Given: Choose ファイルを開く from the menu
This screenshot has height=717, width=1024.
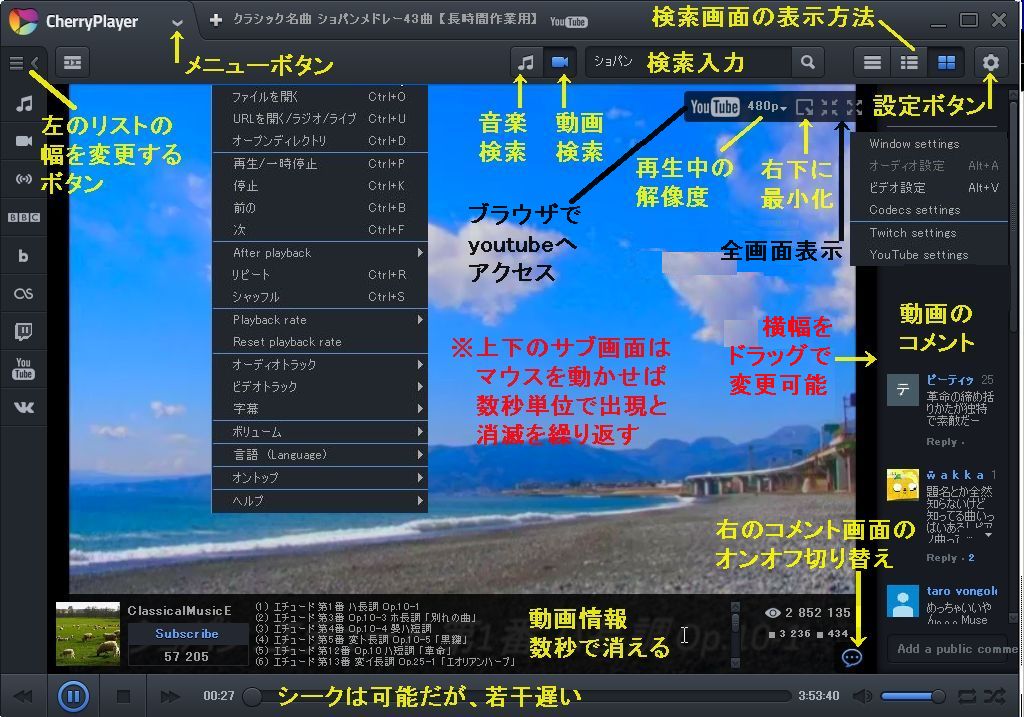Looking at the screenshot, I should 320,97.
